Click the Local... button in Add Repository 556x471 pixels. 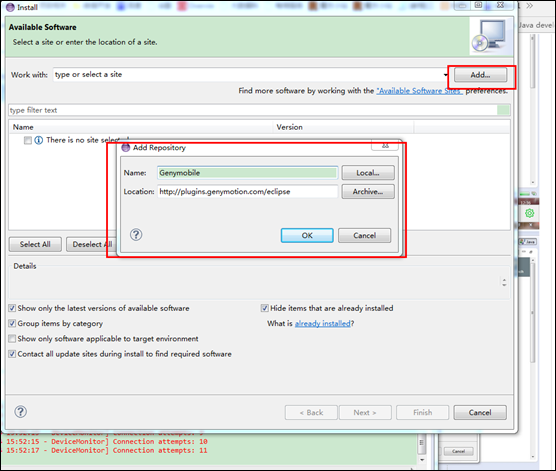(x=368, y=173)
